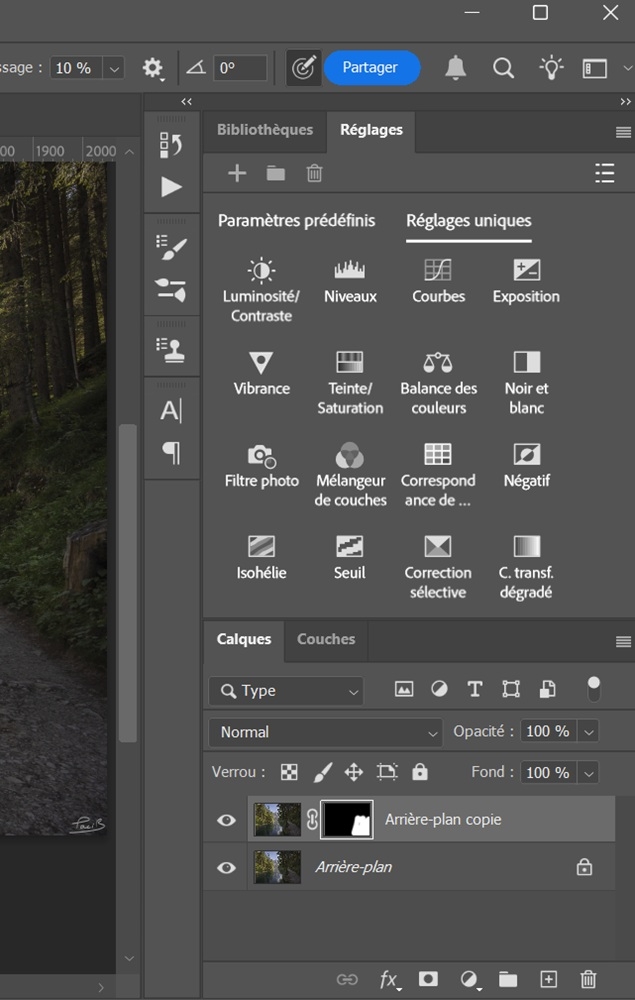Hide the Arrière-plan layer
The width and height of the screenshot is (635, 1000).
[226, 867]
